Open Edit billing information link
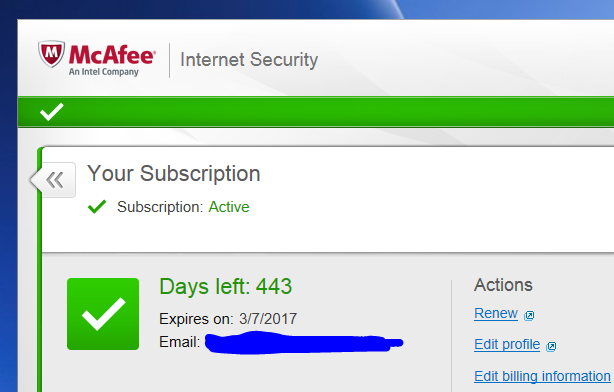 point(542,376)
